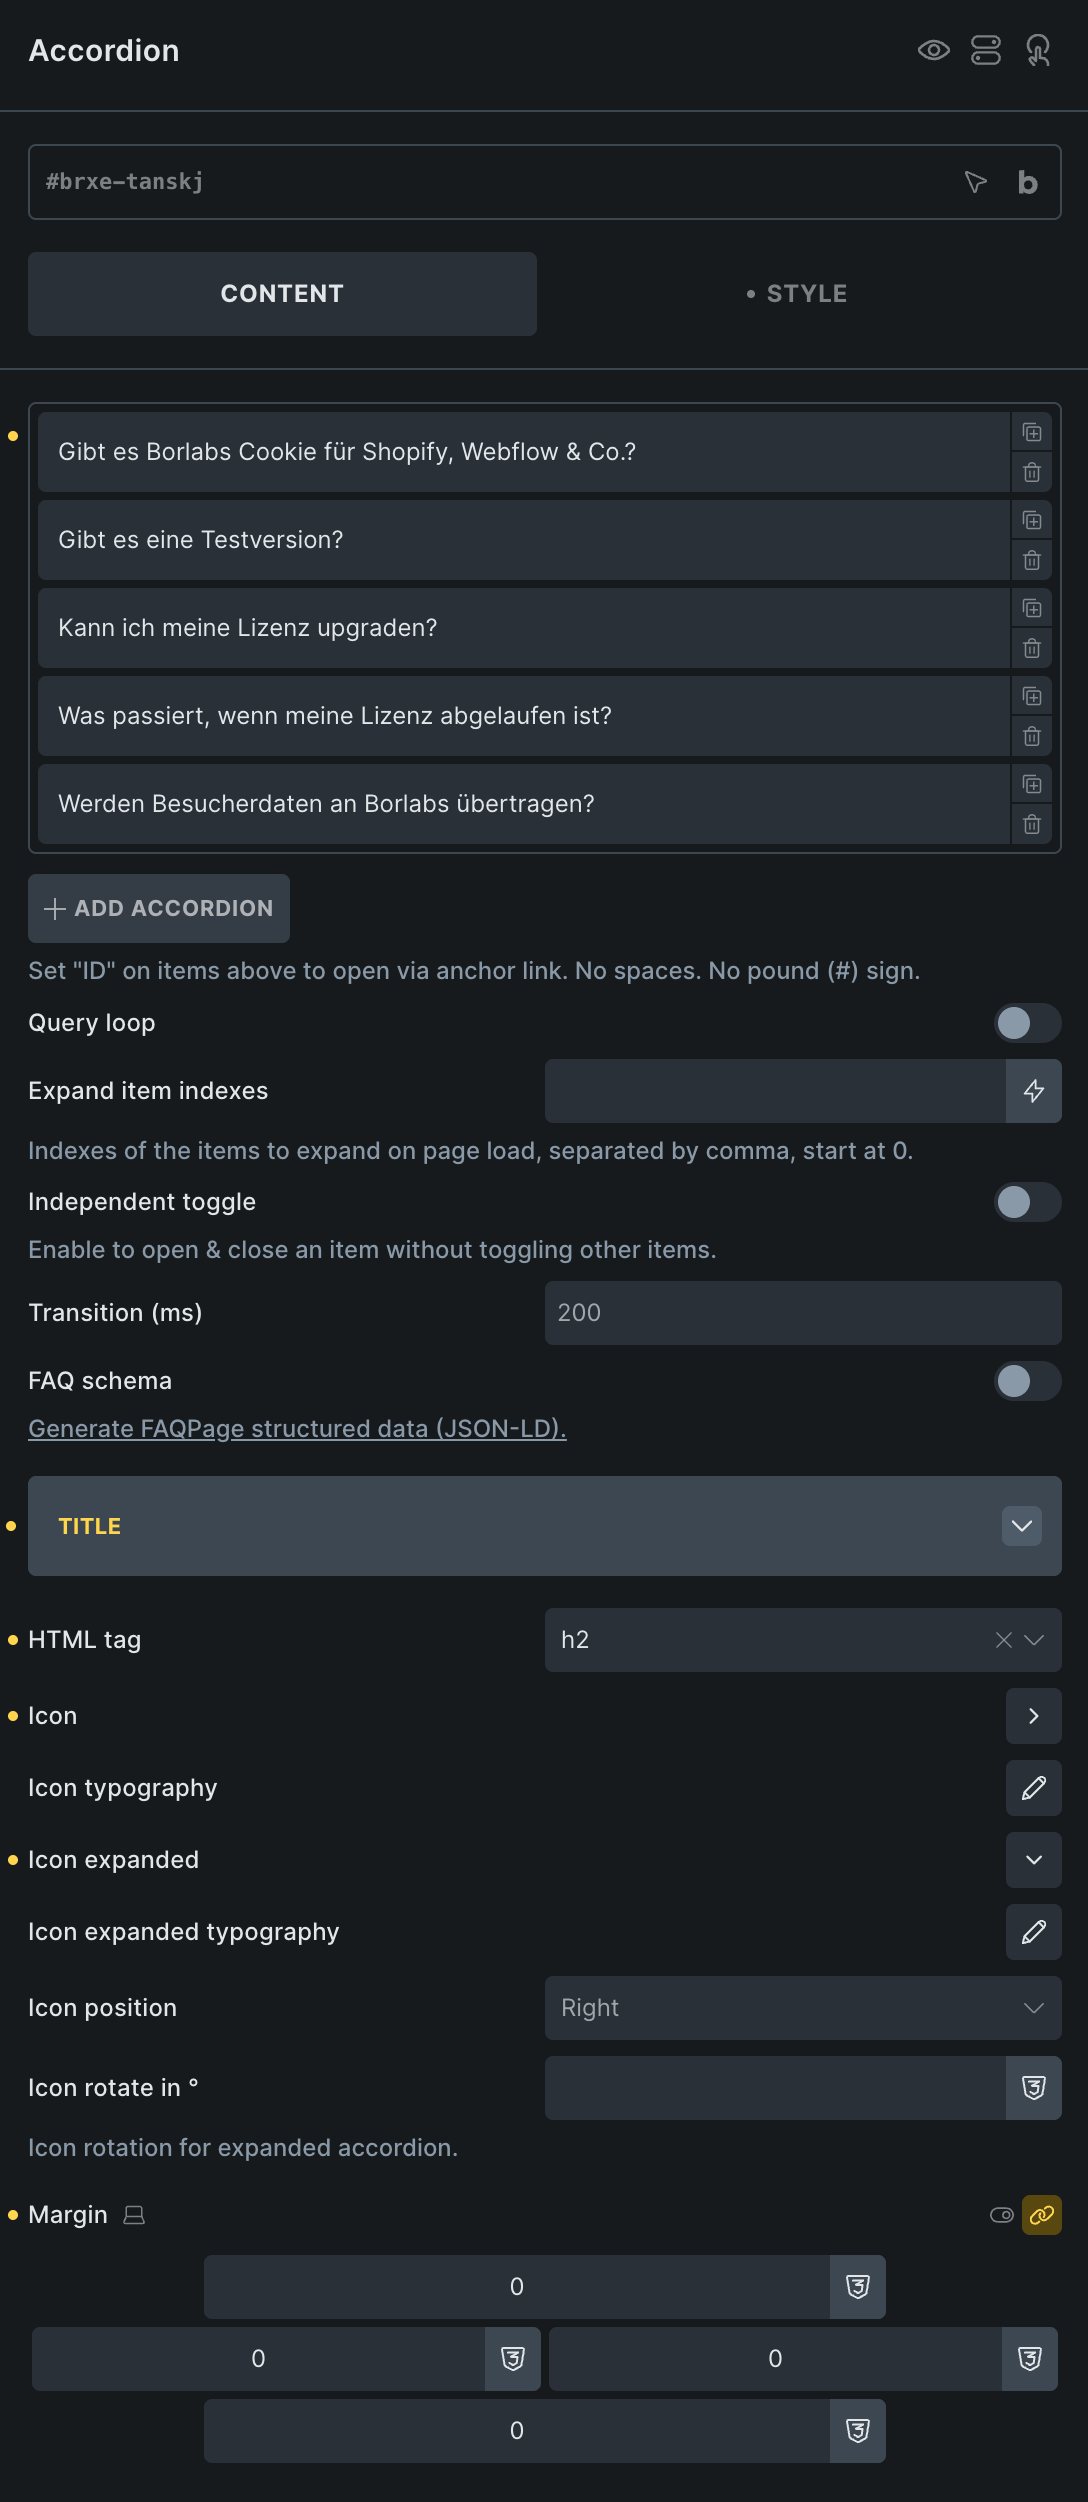The width and height of the screenshot is (1088, 2502).
Task: Click the dynamic data bolt icon
Action: (x=1034, y=1091)
